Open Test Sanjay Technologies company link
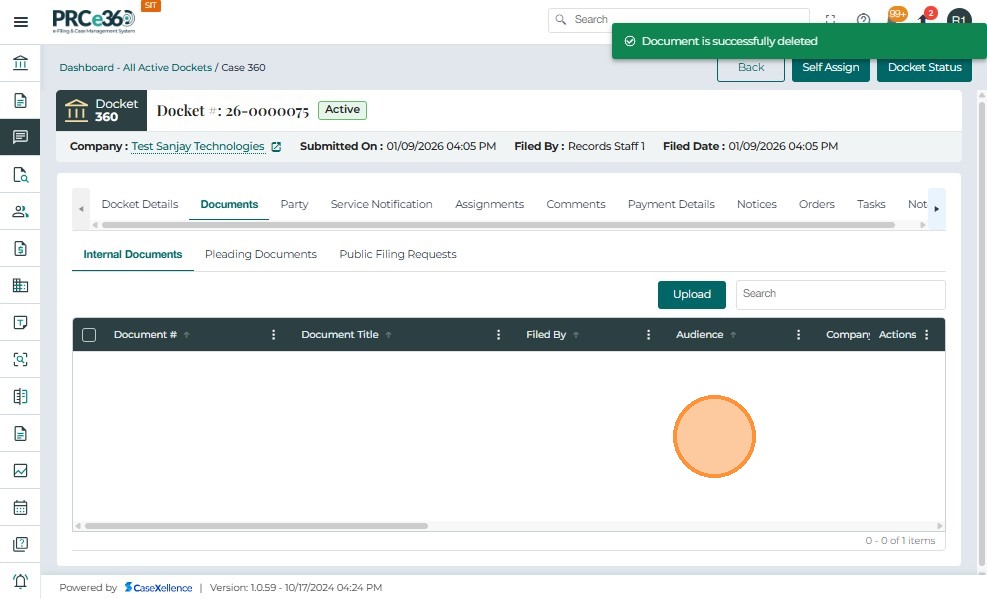Viewport: 987px width, 599px height. point(198,146)
